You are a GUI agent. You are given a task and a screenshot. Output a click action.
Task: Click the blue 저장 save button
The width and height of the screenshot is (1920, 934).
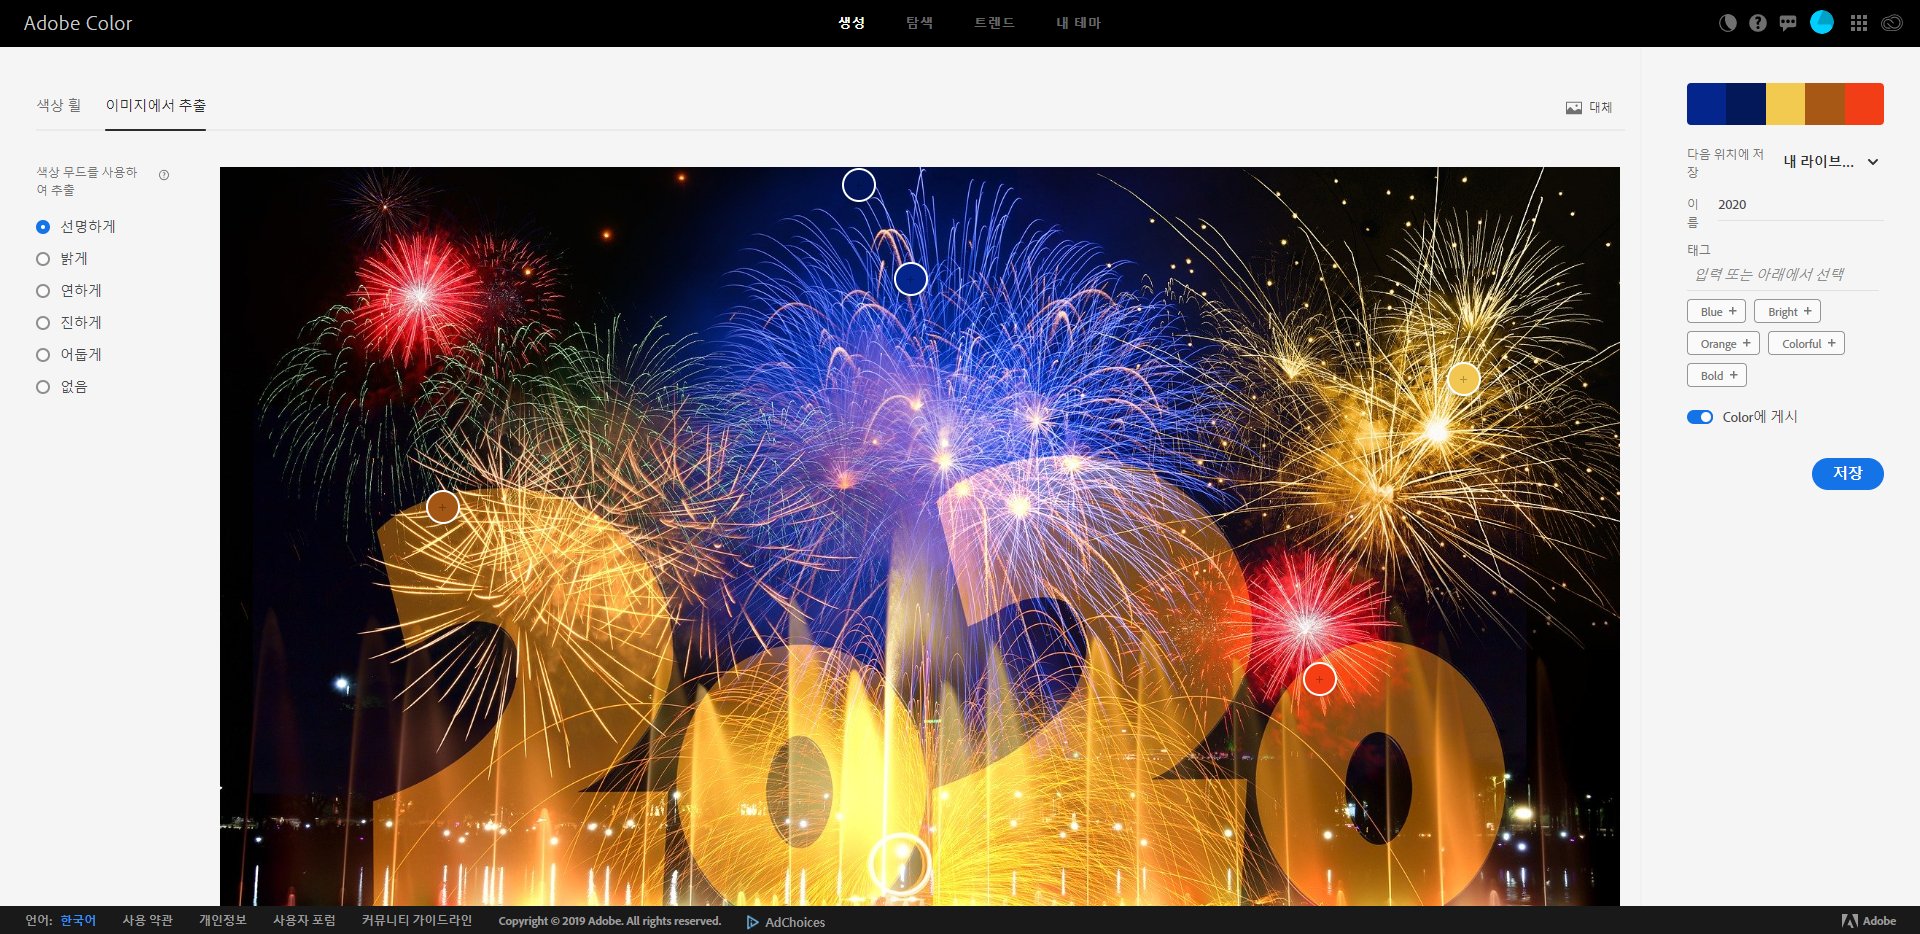tap(1847, 474)
